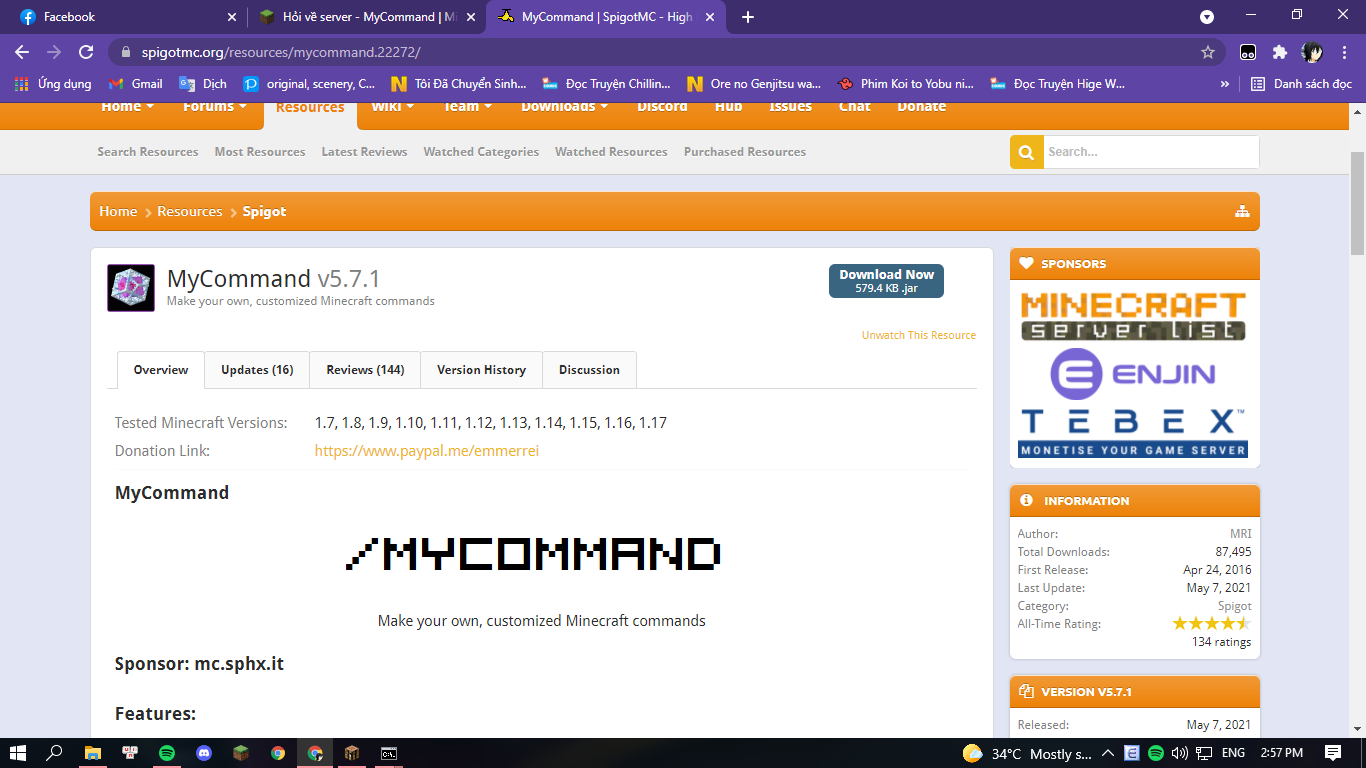The height and width of the screenshot is (768, 1366).
Task: Go to Most Resources
Action: click(x=260, y=152)
